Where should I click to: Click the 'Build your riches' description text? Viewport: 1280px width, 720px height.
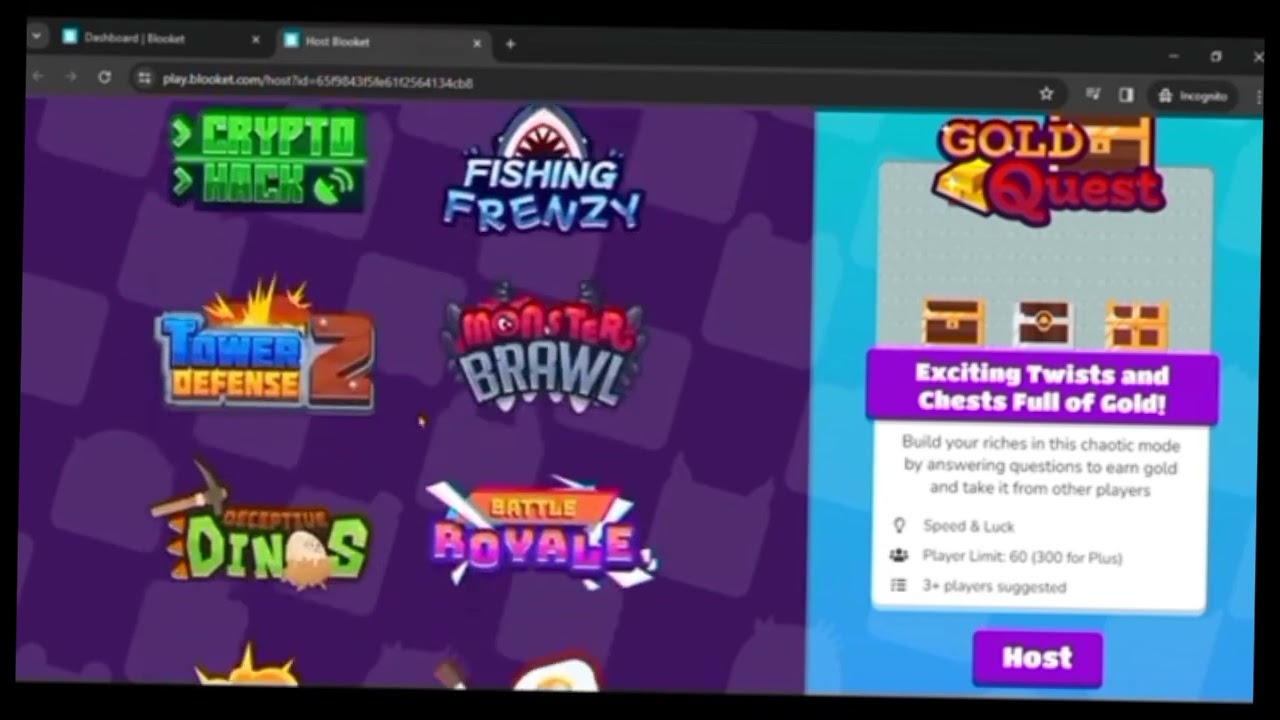(1040, 467)
